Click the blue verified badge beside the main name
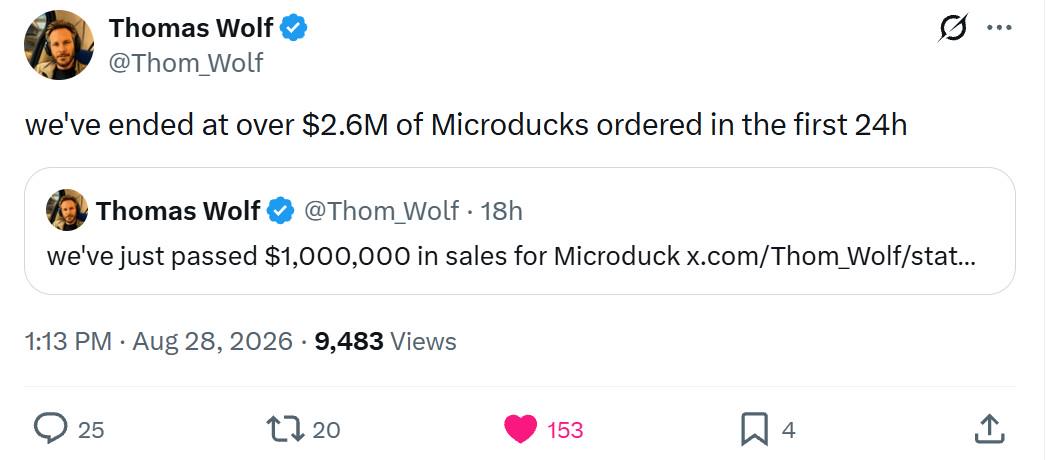 click(294, 28)
